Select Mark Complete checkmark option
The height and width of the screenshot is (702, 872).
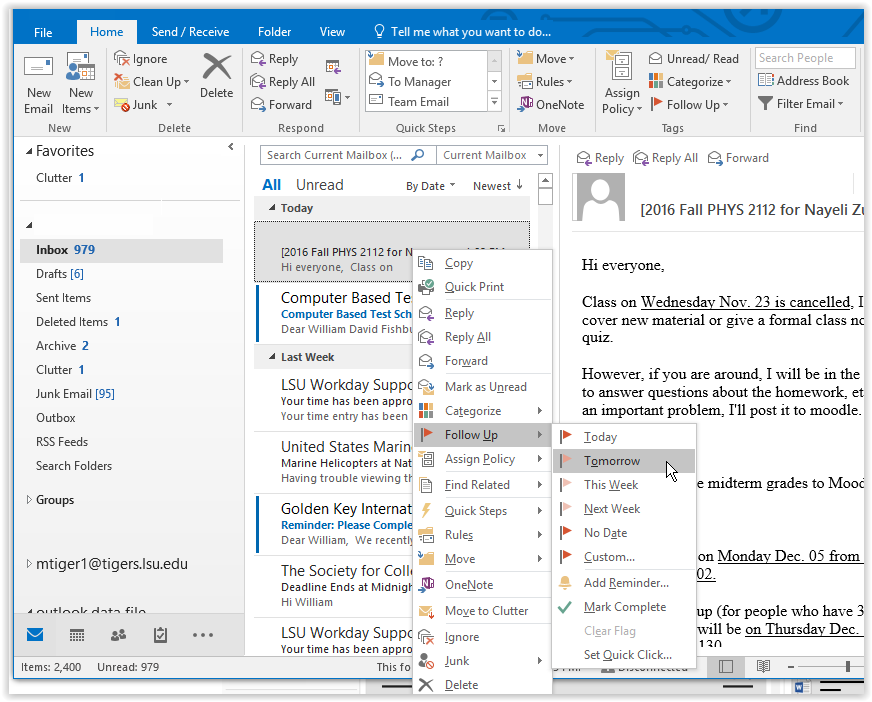[624, 607]
